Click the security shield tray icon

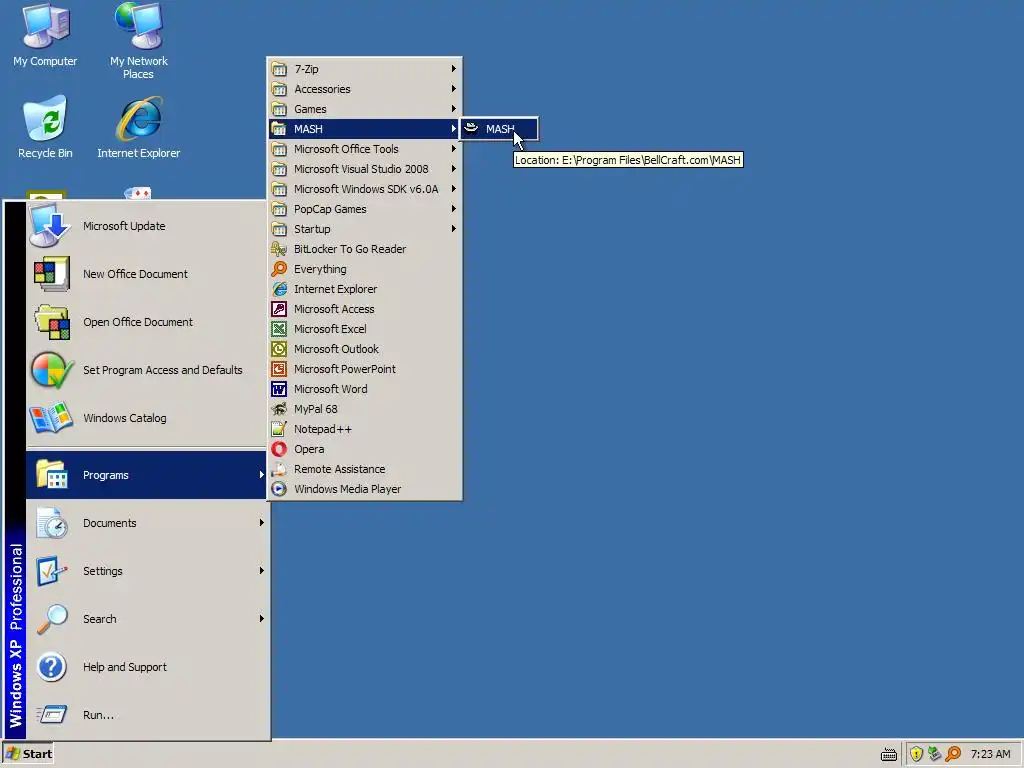coord(916,754)
